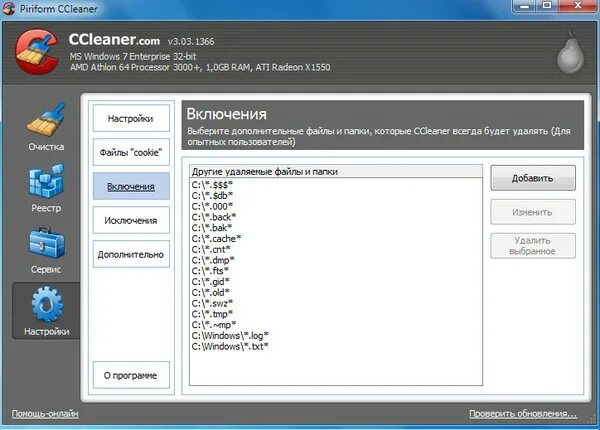The image size is (600, 430).
Task: Click the title bar CCleaner app icon
Action: [x=8, y=8]
